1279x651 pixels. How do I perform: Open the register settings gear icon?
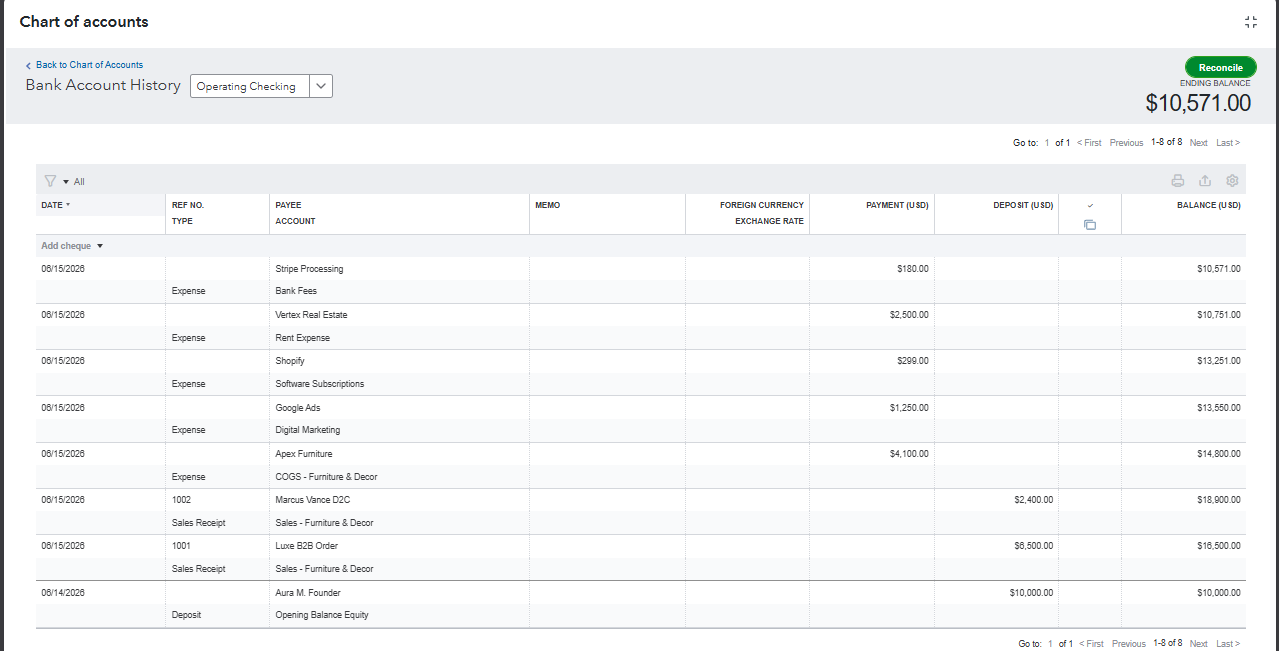[1232, 181]
